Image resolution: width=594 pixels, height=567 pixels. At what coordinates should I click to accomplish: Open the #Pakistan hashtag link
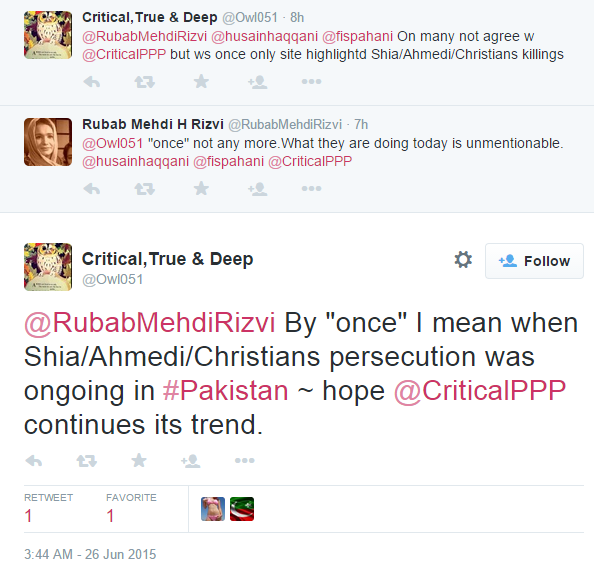225,390
